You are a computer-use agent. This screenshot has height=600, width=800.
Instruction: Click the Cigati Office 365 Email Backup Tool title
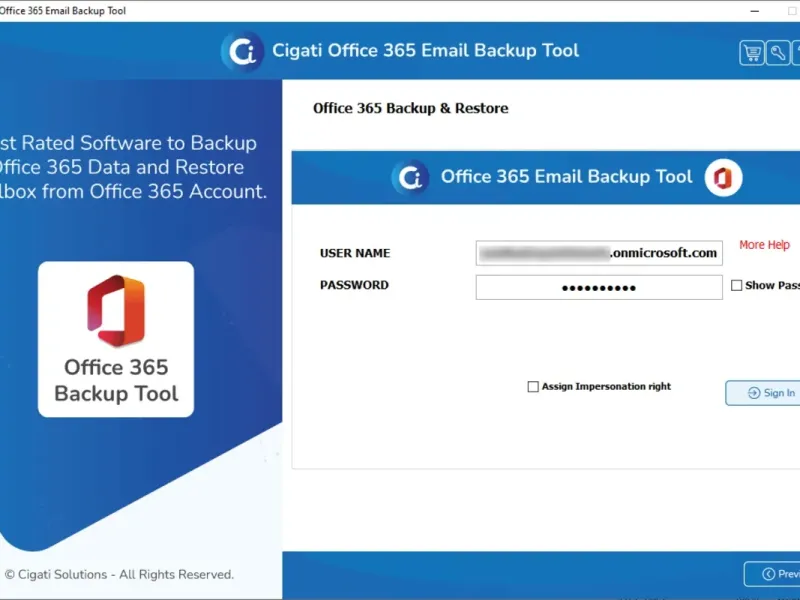[426, 51]
